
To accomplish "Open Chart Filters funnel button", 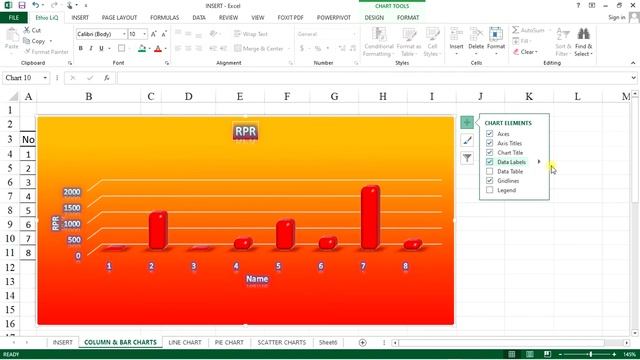I will [467, 158].
